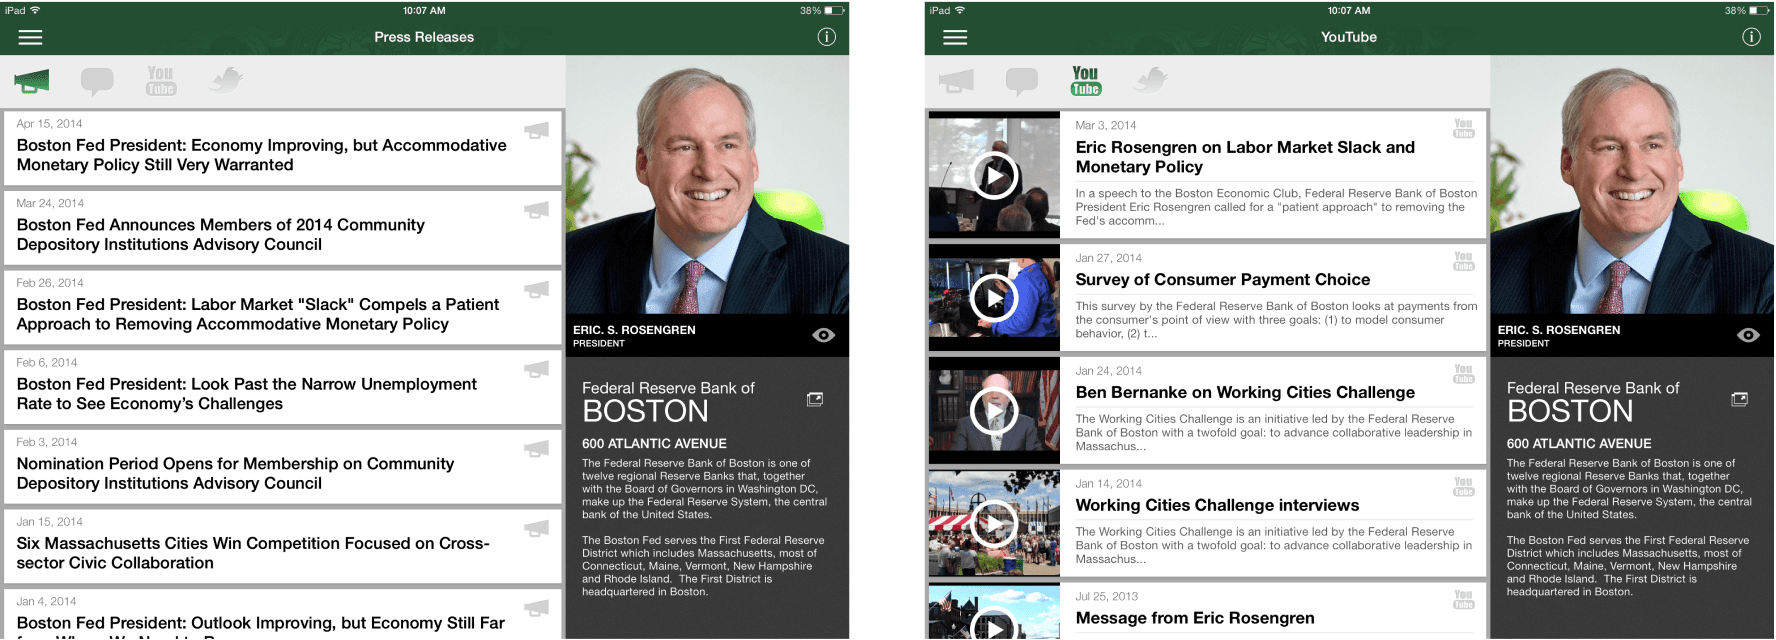Open Feb 6 Narrow Unemployment Rate release
Image resolution: width=1776 pixels, height=640 pixels.
tap(283, 387)
